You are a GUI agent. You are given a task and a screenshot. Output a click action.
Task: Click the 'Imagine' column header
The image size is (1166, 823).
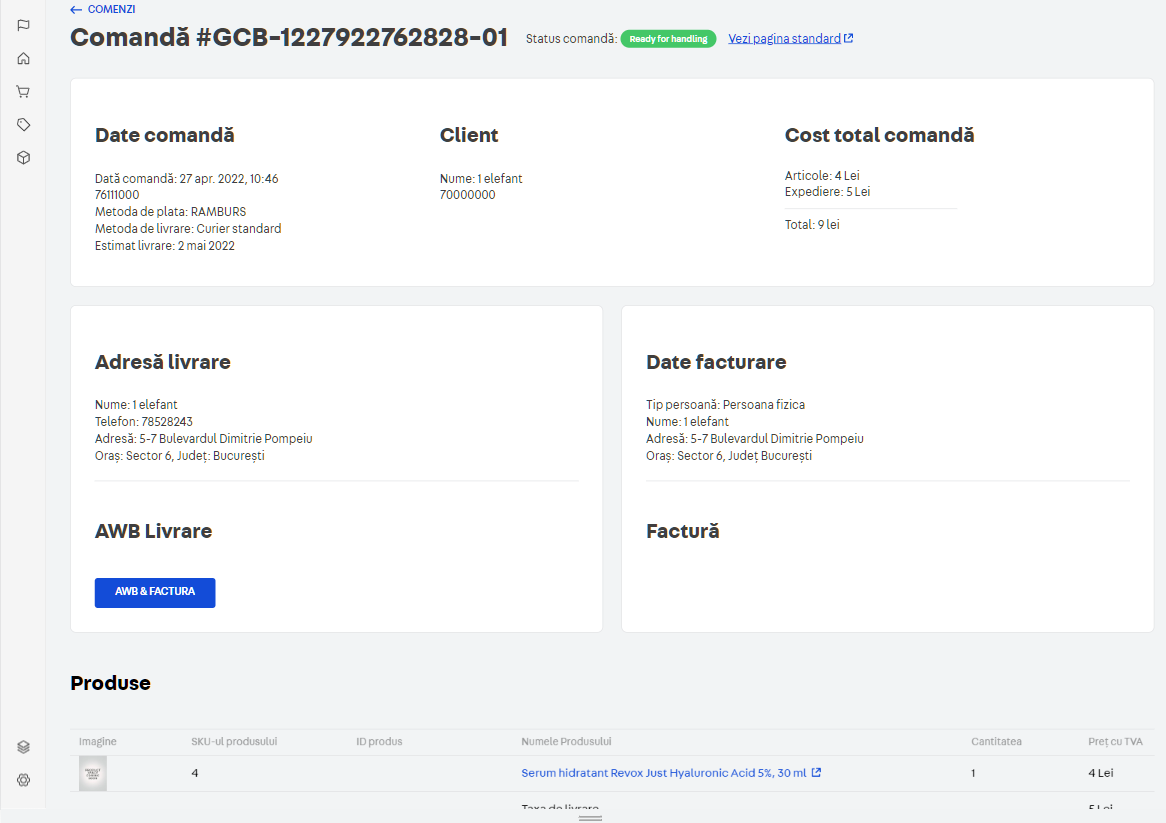98,741
